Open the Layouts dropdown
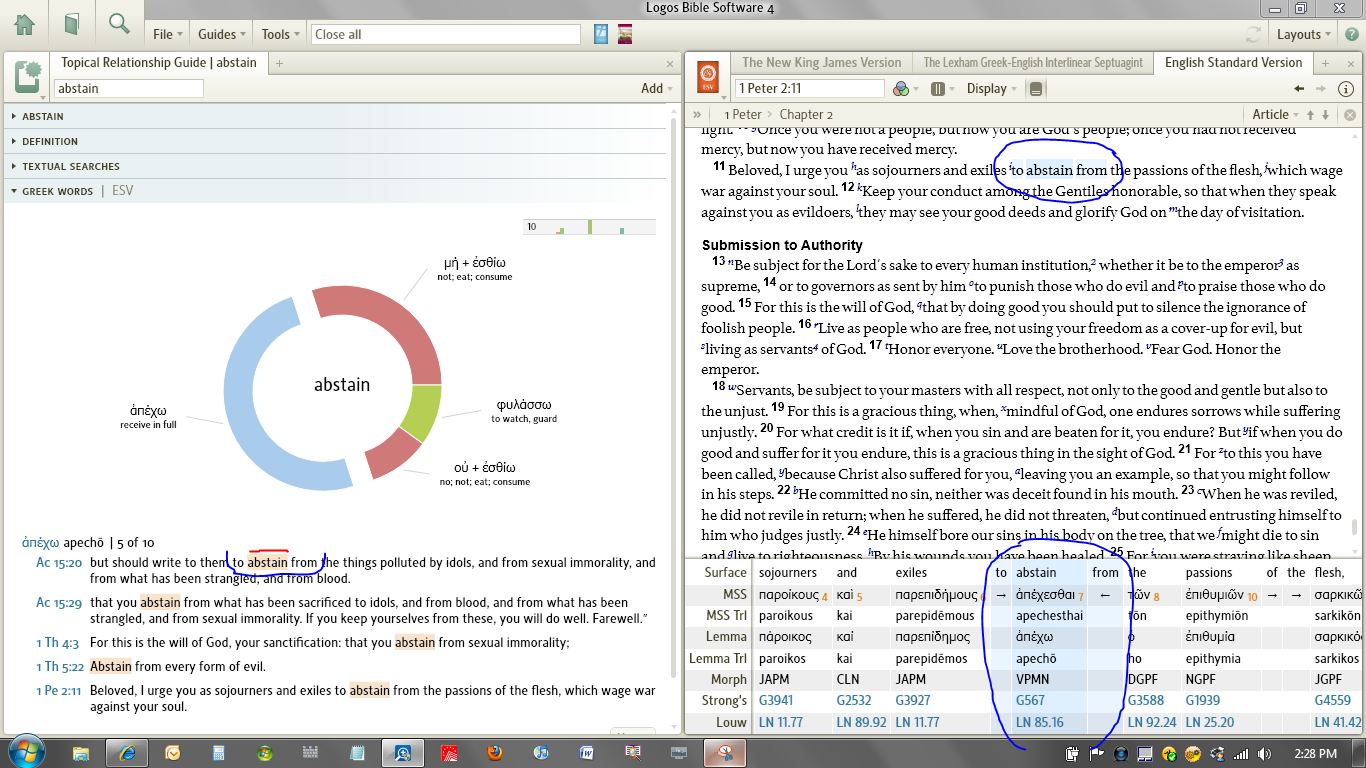The image size is (1366, 768). click(x=1304, y=34)
